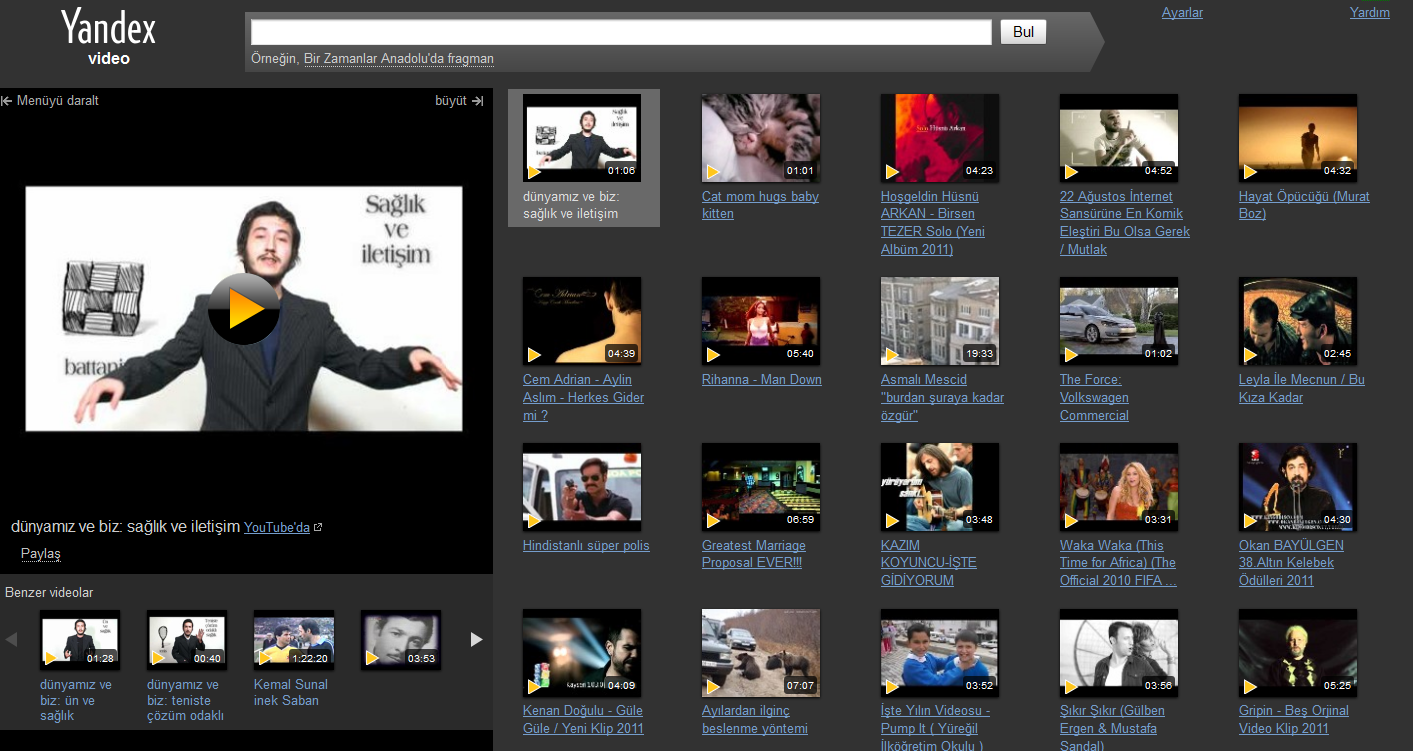Screen dimensions: 1413x751
Task: Click the Bul search button
Action: point(1023,32)
